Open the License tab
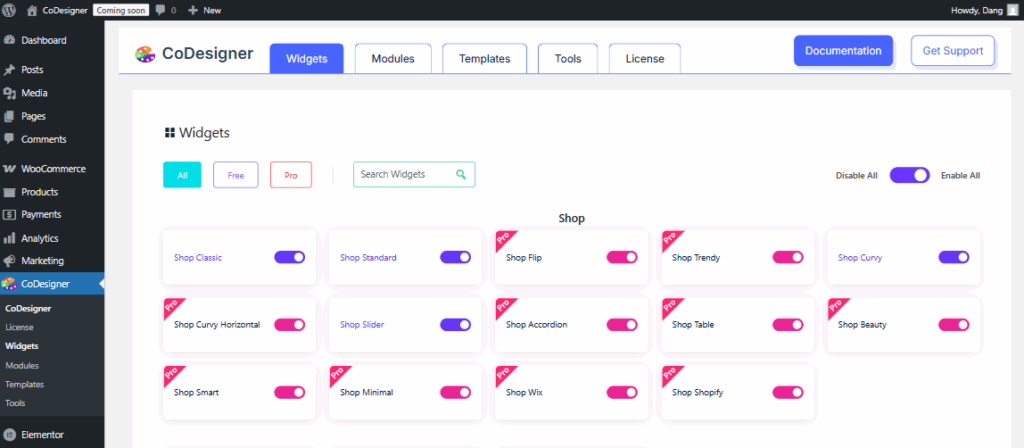1024x448 pixels. point(645,59)
